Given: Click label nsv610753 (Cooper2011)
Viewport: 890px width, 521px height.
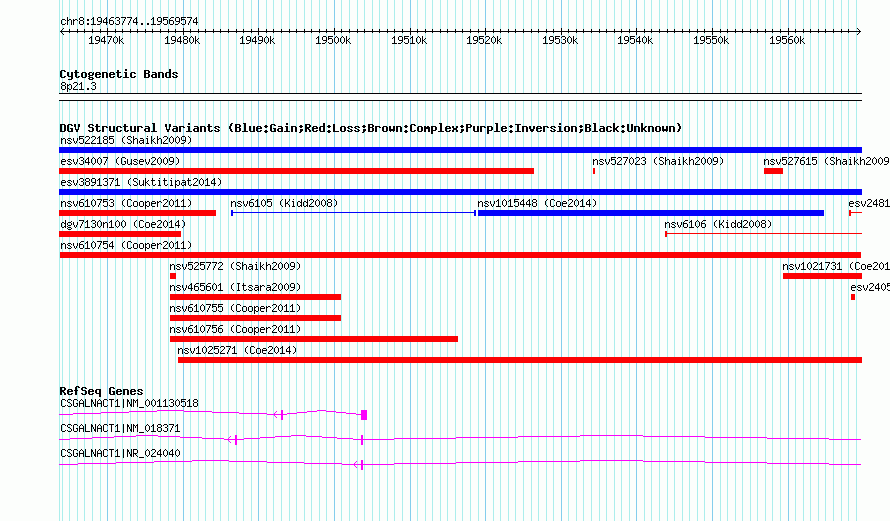Looking at the screenshot, I should tap(126, 203).
